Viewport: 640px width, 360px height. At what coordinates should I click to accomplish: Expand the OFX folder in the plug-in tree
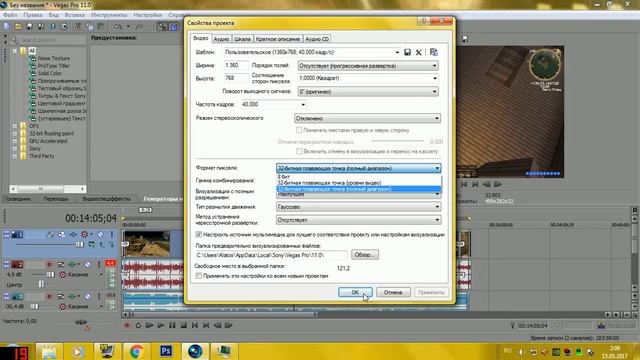coord(15,126)
